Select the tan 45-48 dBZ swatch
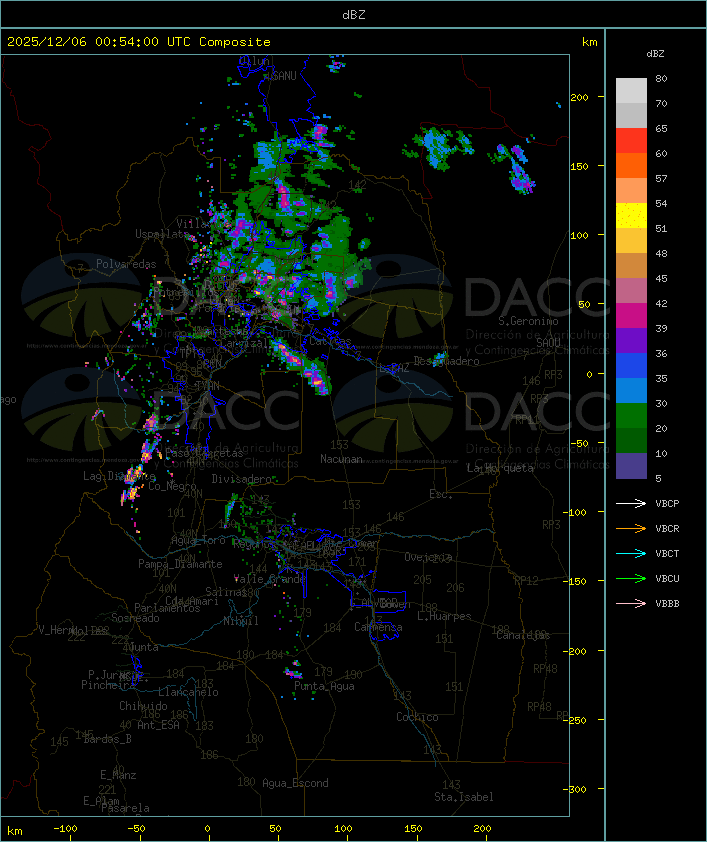707x842 pixels. (x=631, y=266)
